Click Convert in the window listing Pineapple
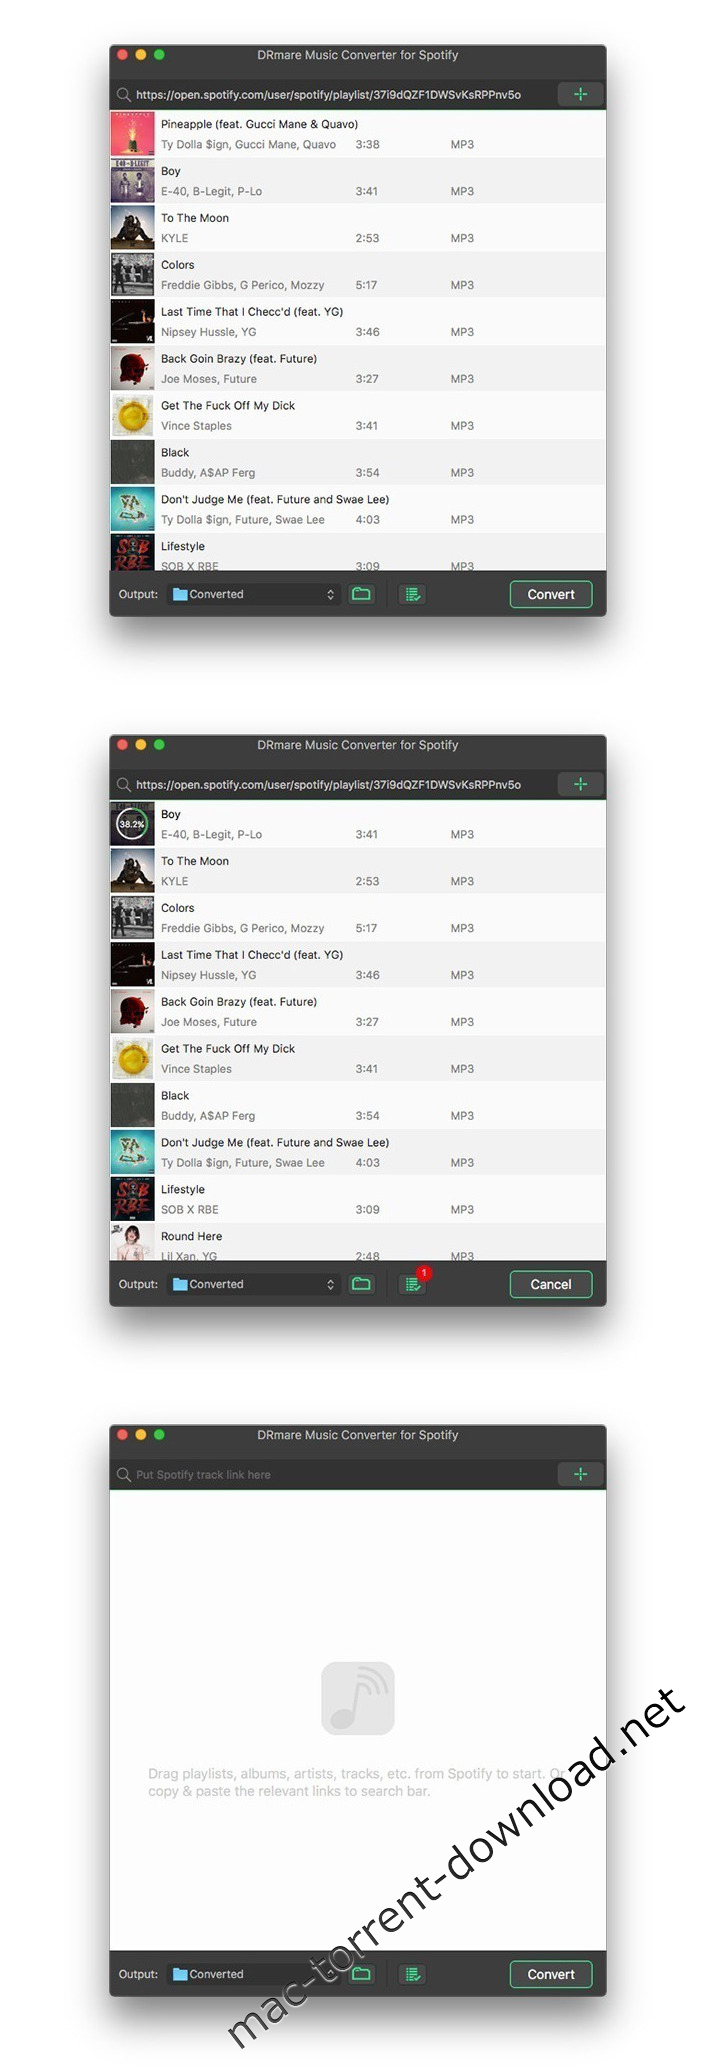716x2070 pixels. [x=551, y=594]
